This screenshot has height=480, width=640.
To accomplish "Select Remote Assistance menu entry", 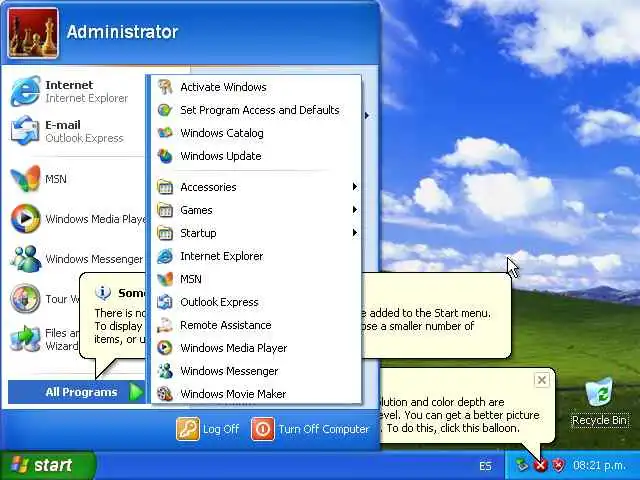I will point(256,325).
